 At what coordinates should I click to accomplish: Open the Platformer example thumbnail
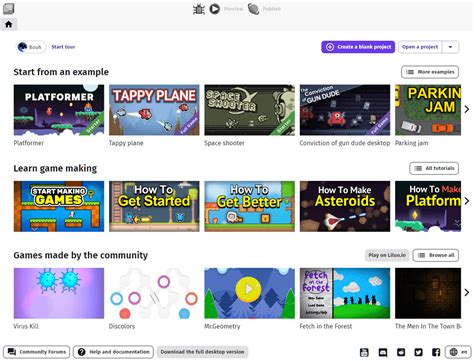(59, 110)
